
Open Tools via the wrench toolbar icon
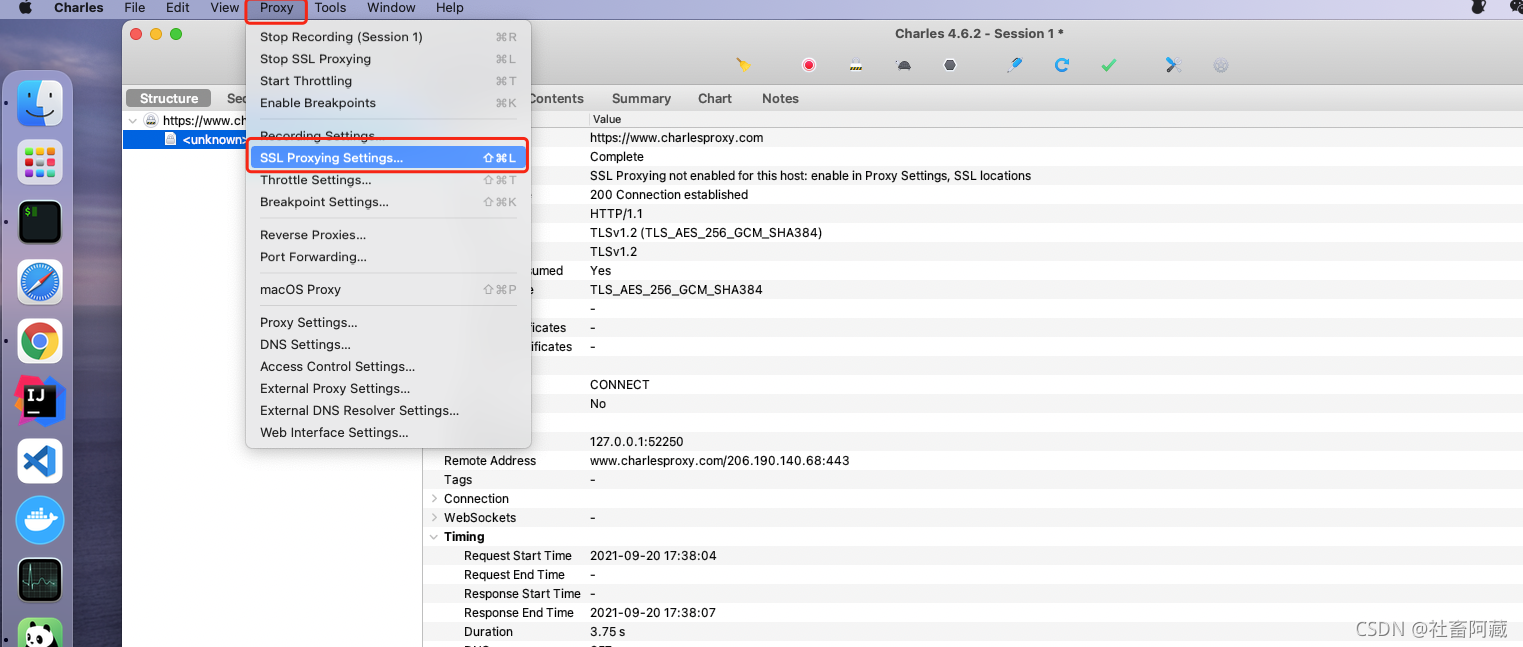coord(1173,65)
